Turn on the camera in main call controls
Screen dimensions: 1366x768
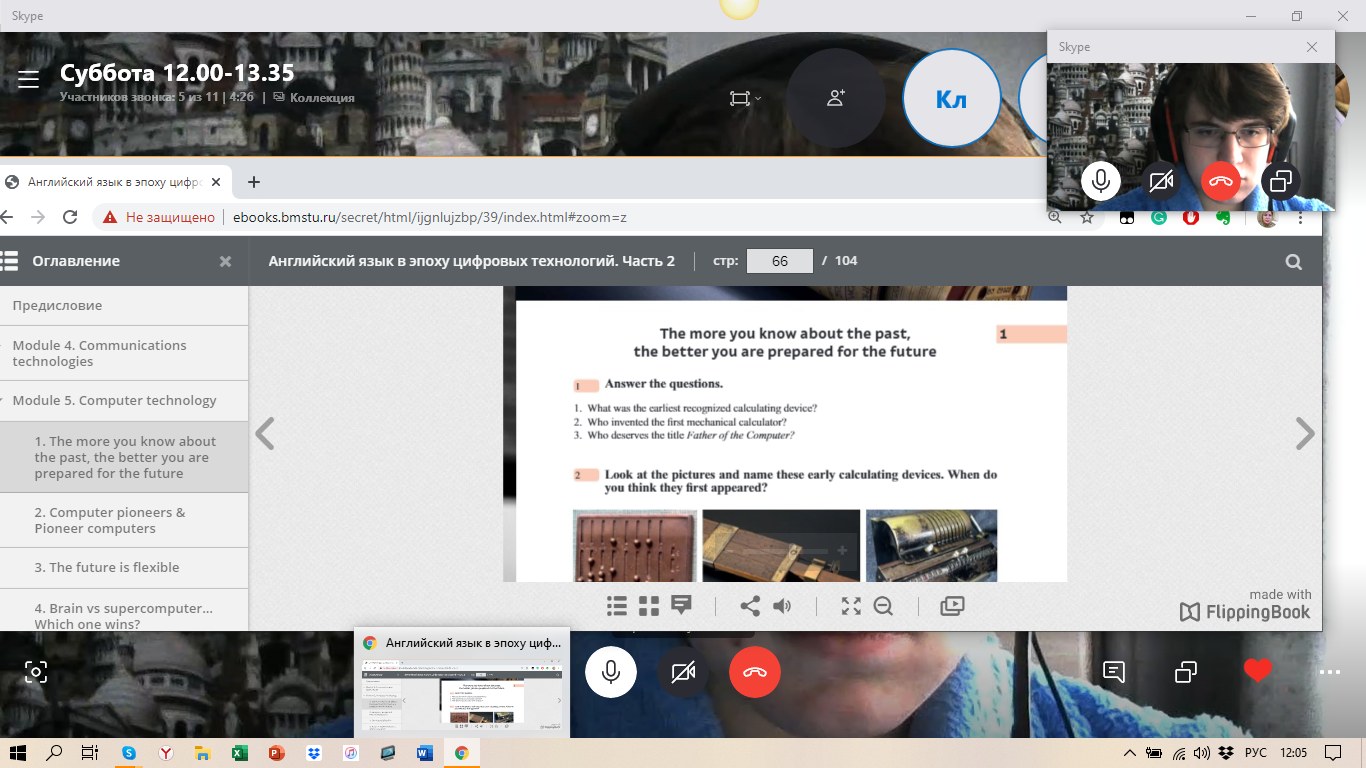[683, 672]
